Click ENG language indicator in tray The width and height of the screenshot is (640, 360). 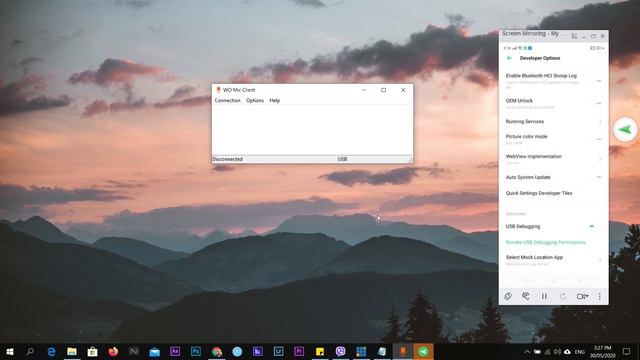click(580, 352)
